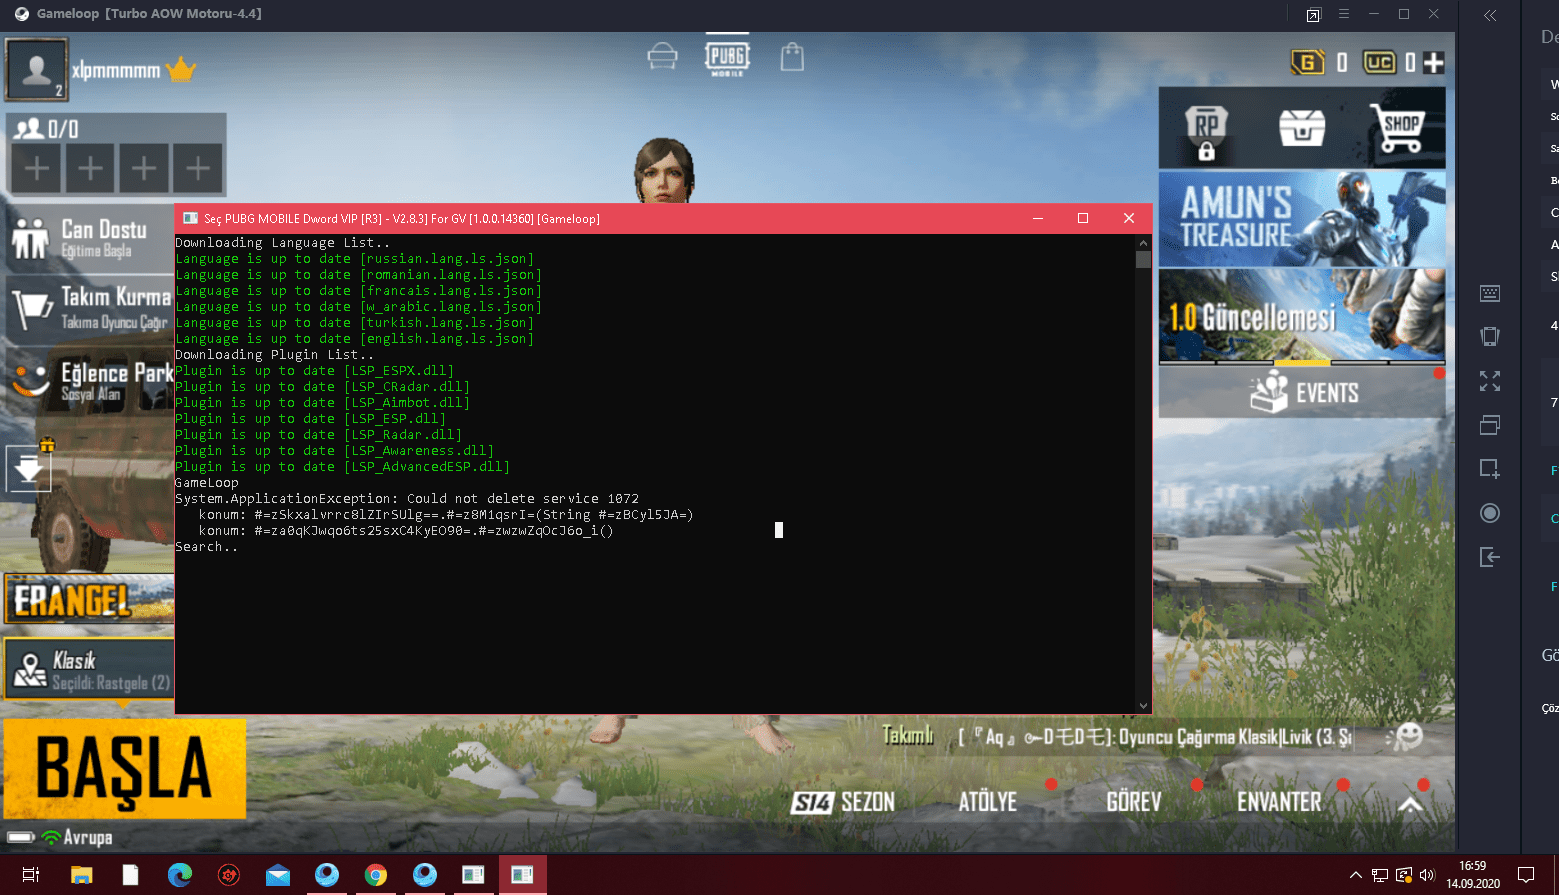Open the supply crate icon
The width and height of the screenshot is (1559, 895).
click(1302, 127)
